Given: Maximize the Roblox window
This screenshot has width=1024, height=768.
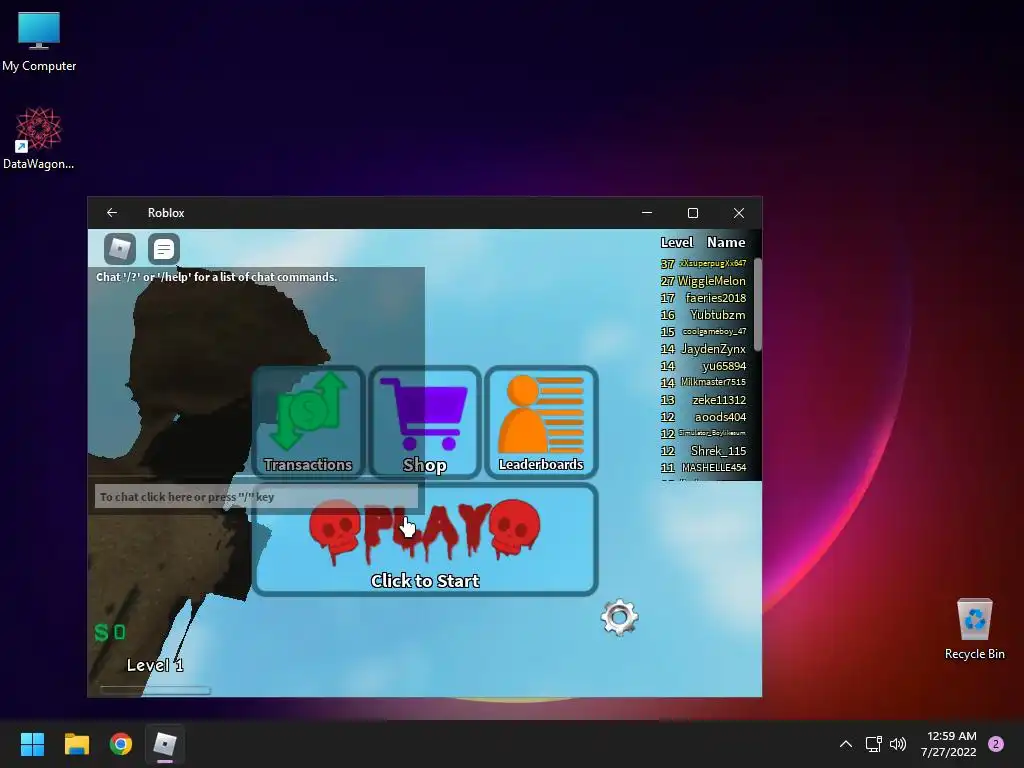Looking at the screenshot, I should click(693, 213).
